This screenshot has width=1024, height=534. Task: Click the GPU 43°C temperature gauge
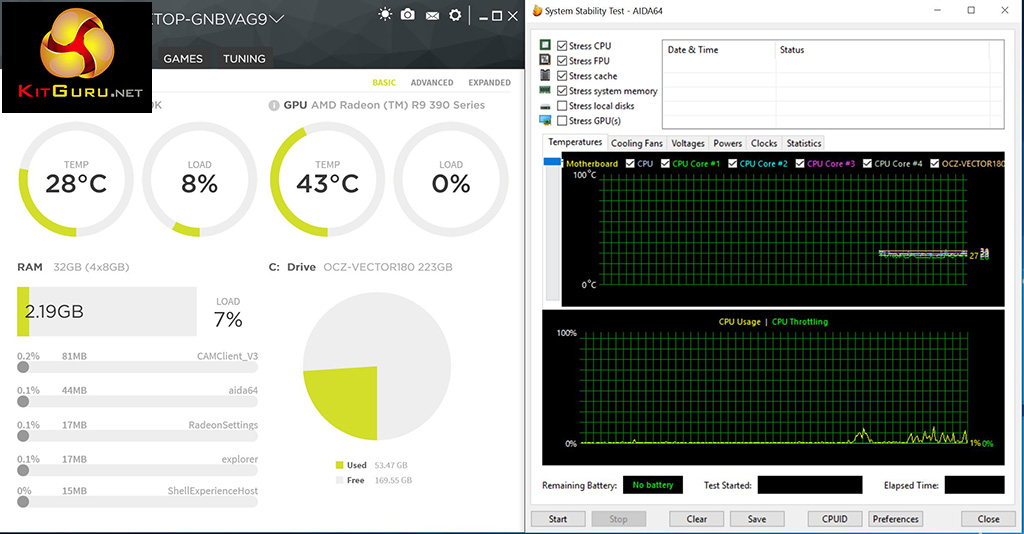click(327, 179)
